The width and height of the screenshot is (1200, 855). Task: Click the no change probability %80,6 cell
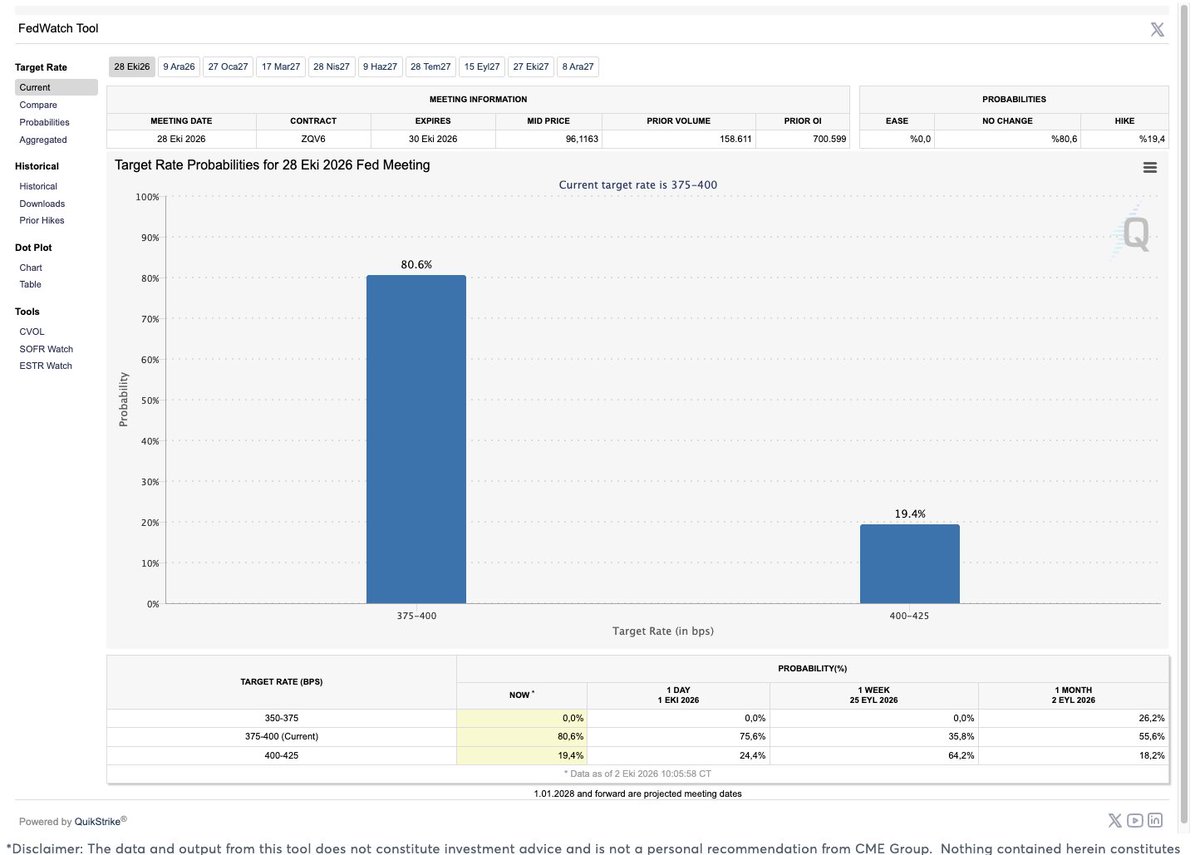click(1007, 139)
